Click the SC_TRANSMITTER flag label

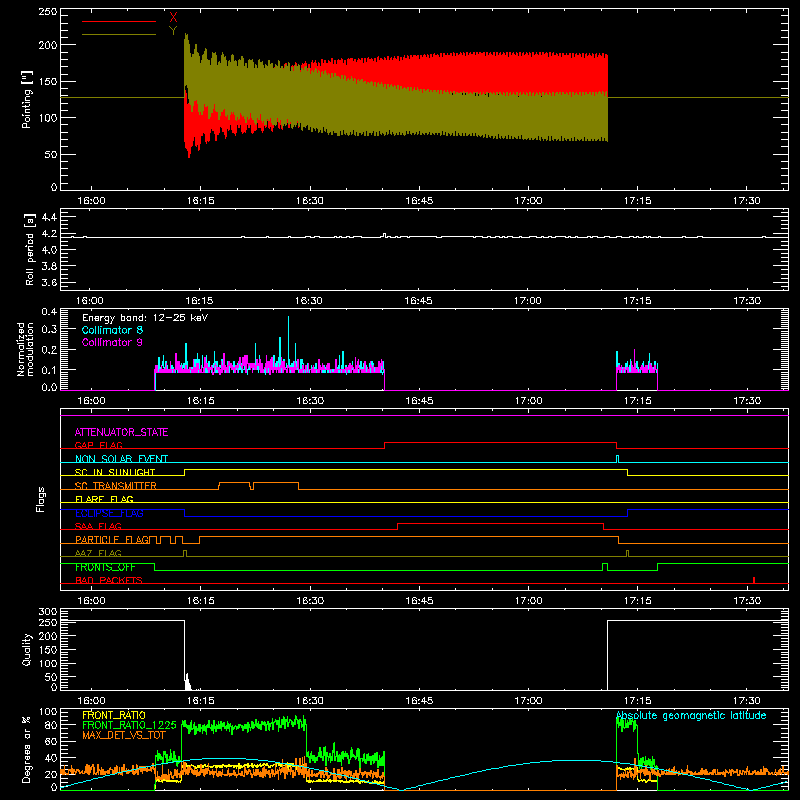(115, 486)
